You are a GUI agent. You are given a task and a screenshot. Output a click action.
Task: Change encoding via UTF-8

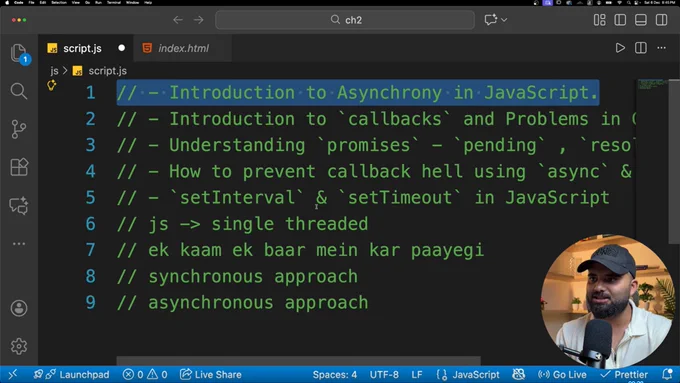384,374
